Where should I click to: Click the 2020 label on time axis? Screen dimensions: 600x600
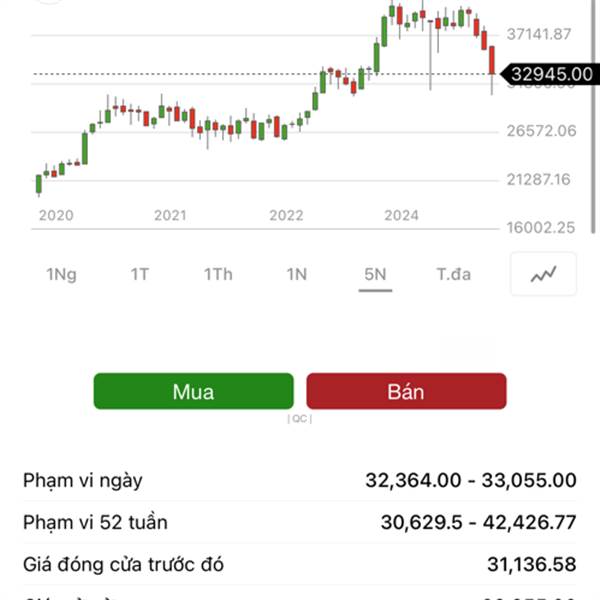(56, 215)
